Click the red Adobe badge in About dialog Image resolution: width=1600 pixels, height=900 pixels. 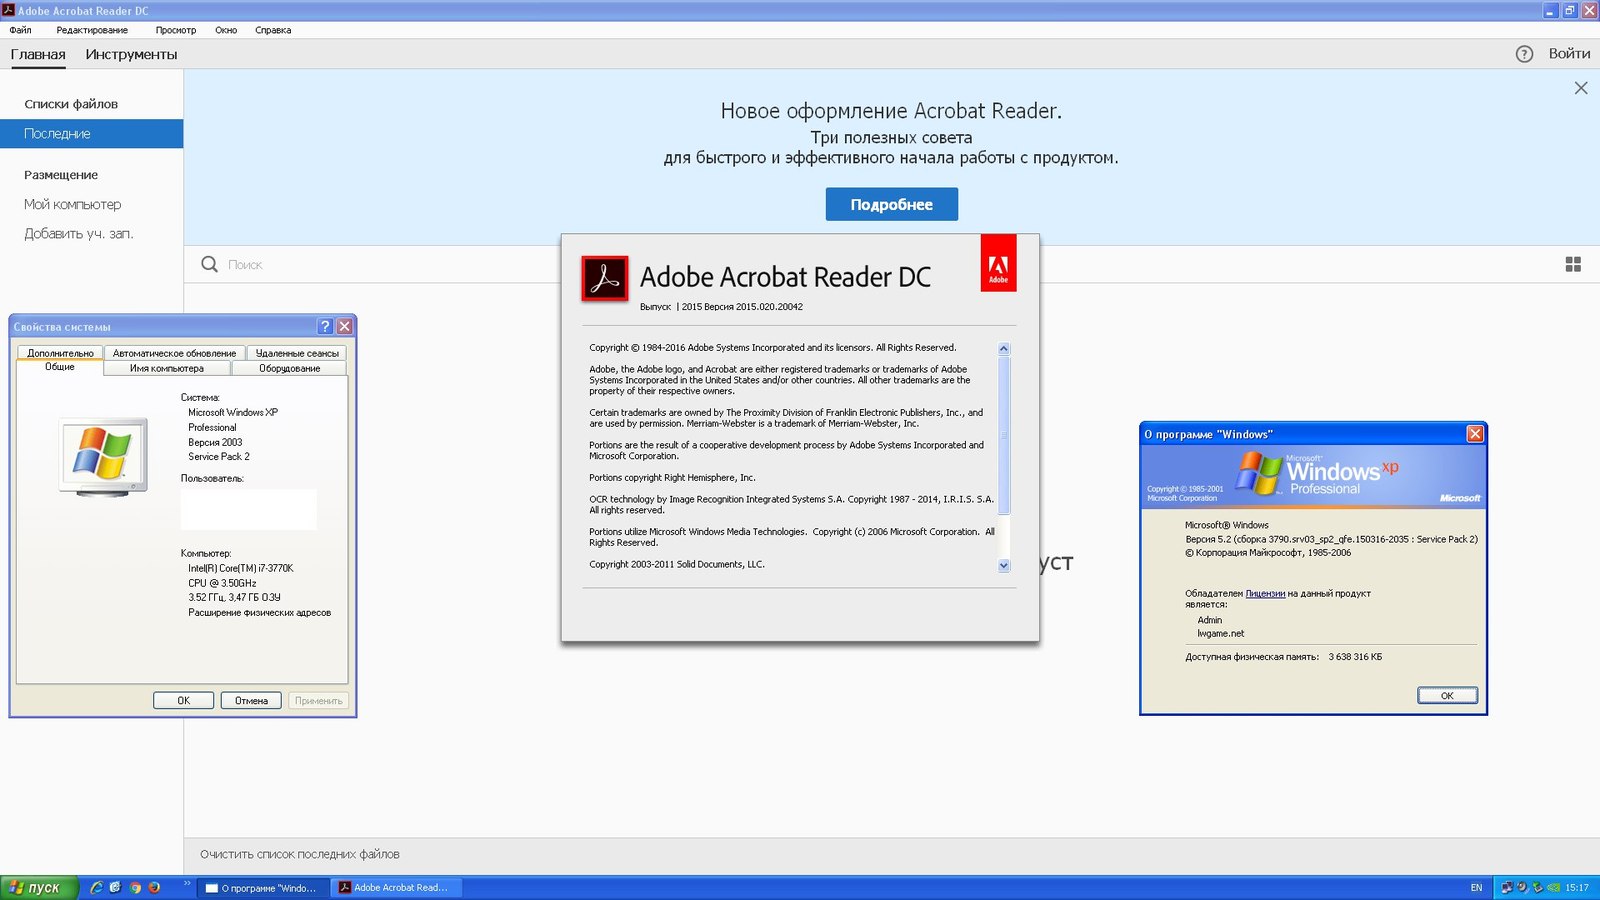point(998,263)
